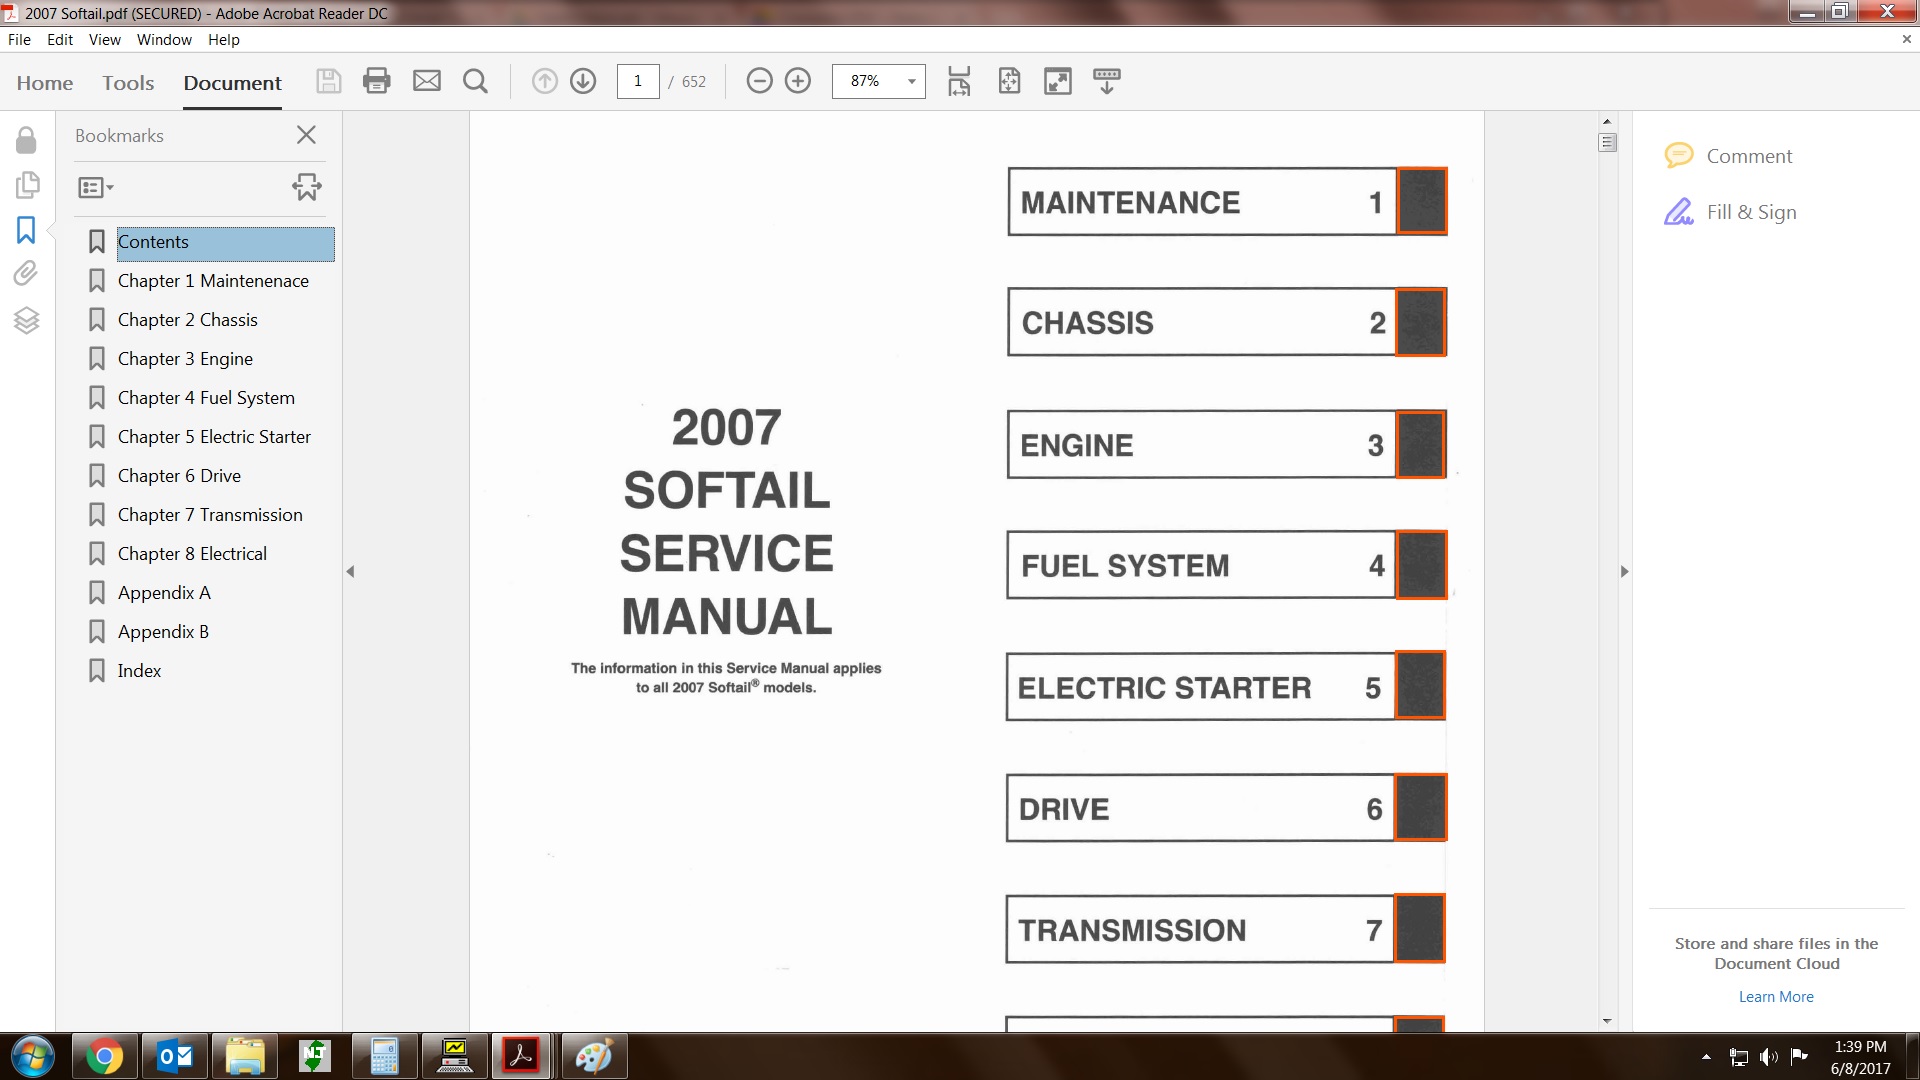Open the Layers panel icon
The height and width of the screenshot is (1080, 1920).
click(x=26, y=320)
